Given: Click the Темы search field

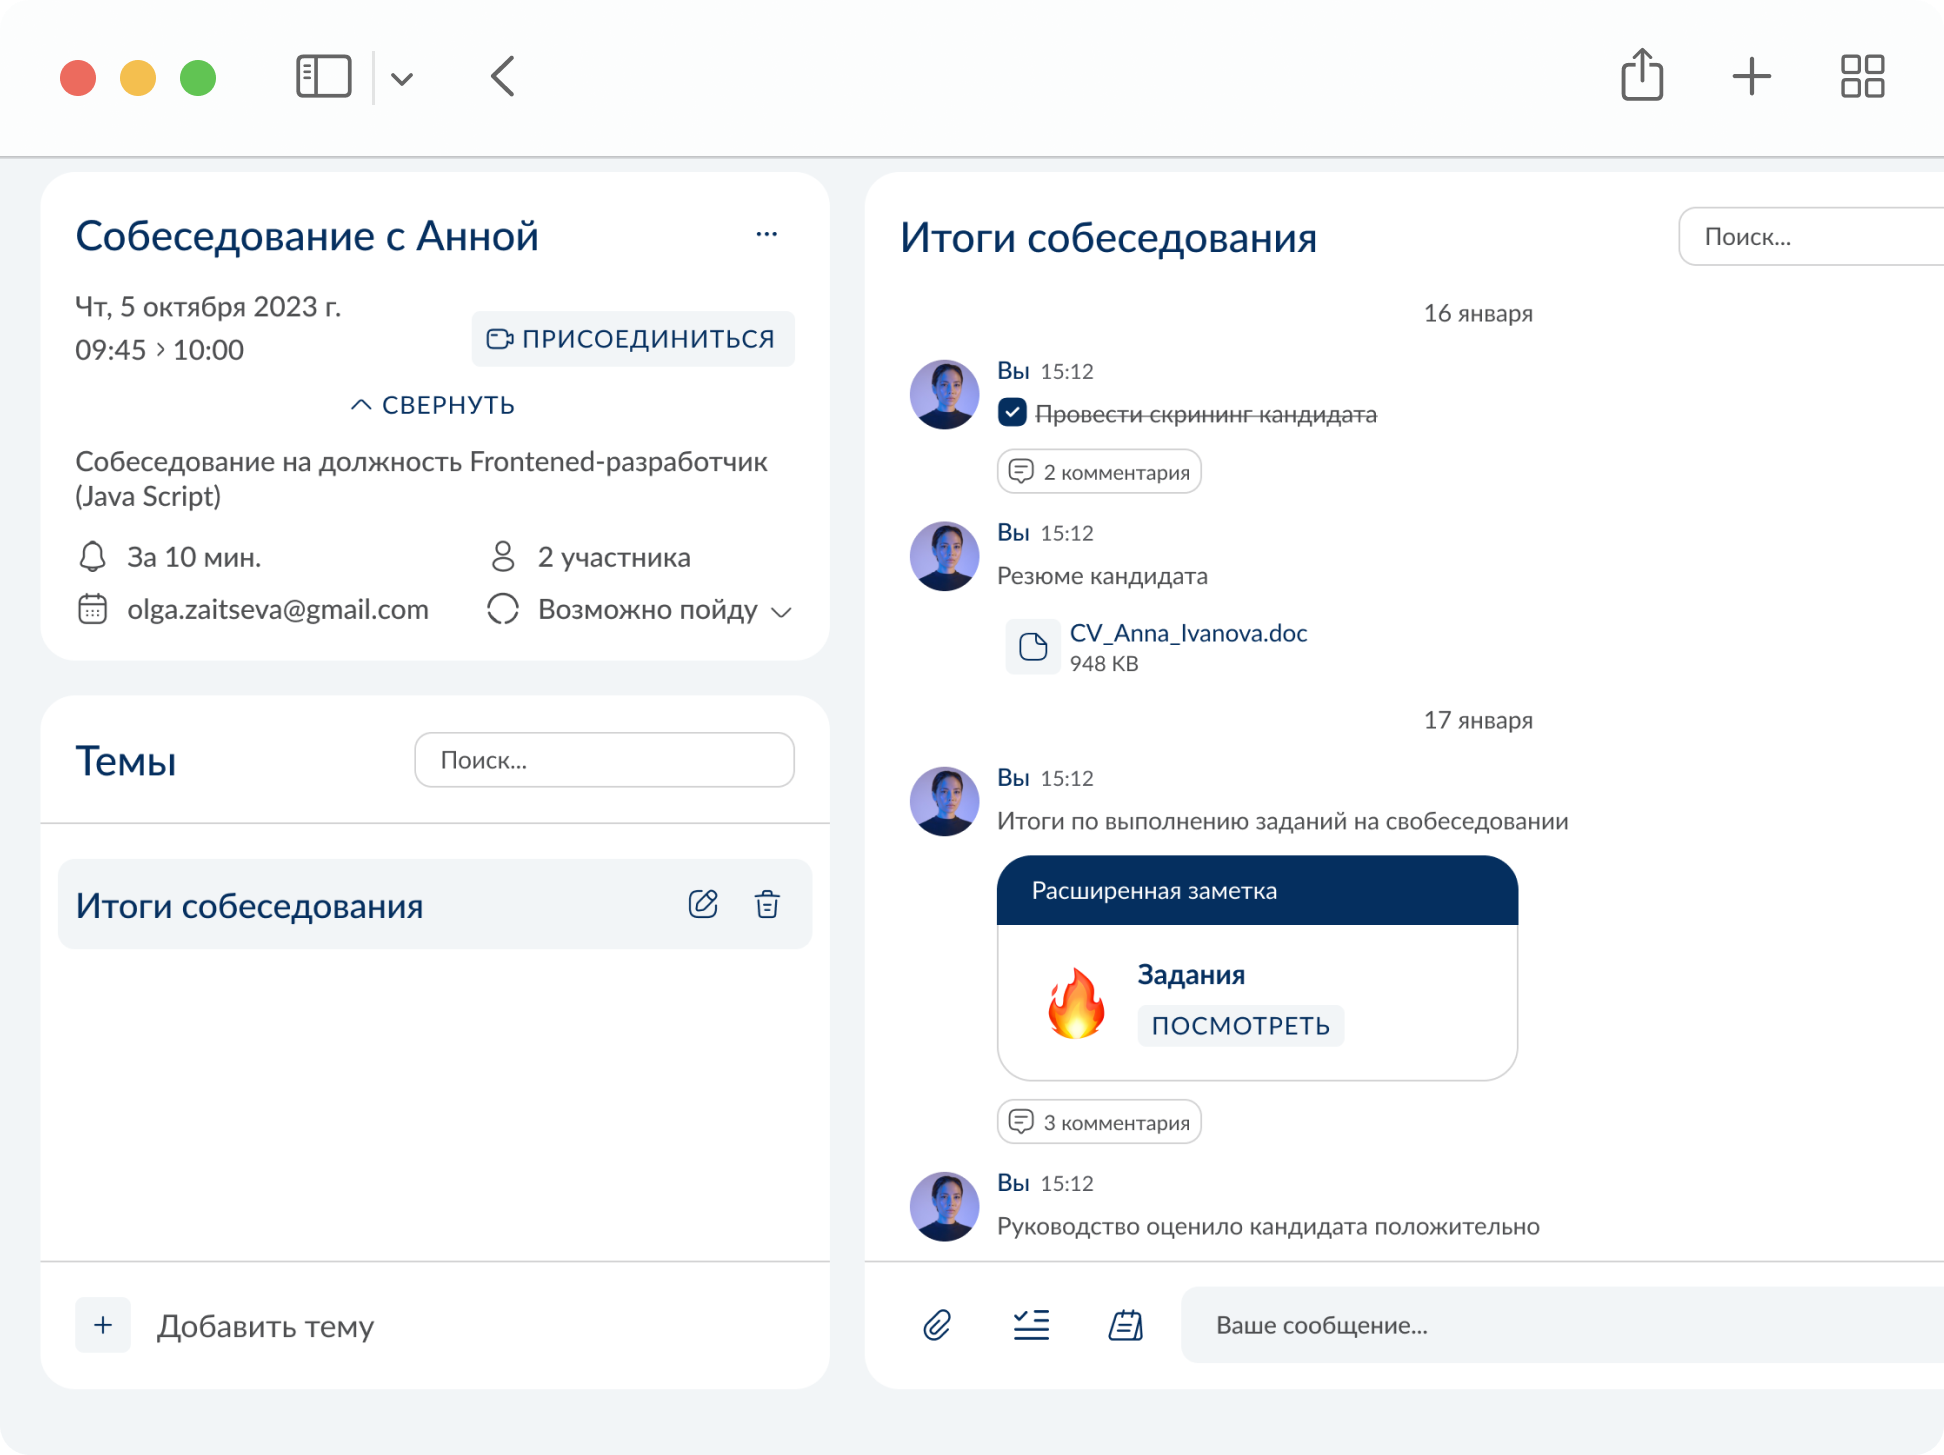Looking at the screenshot, I should point(605,760).
